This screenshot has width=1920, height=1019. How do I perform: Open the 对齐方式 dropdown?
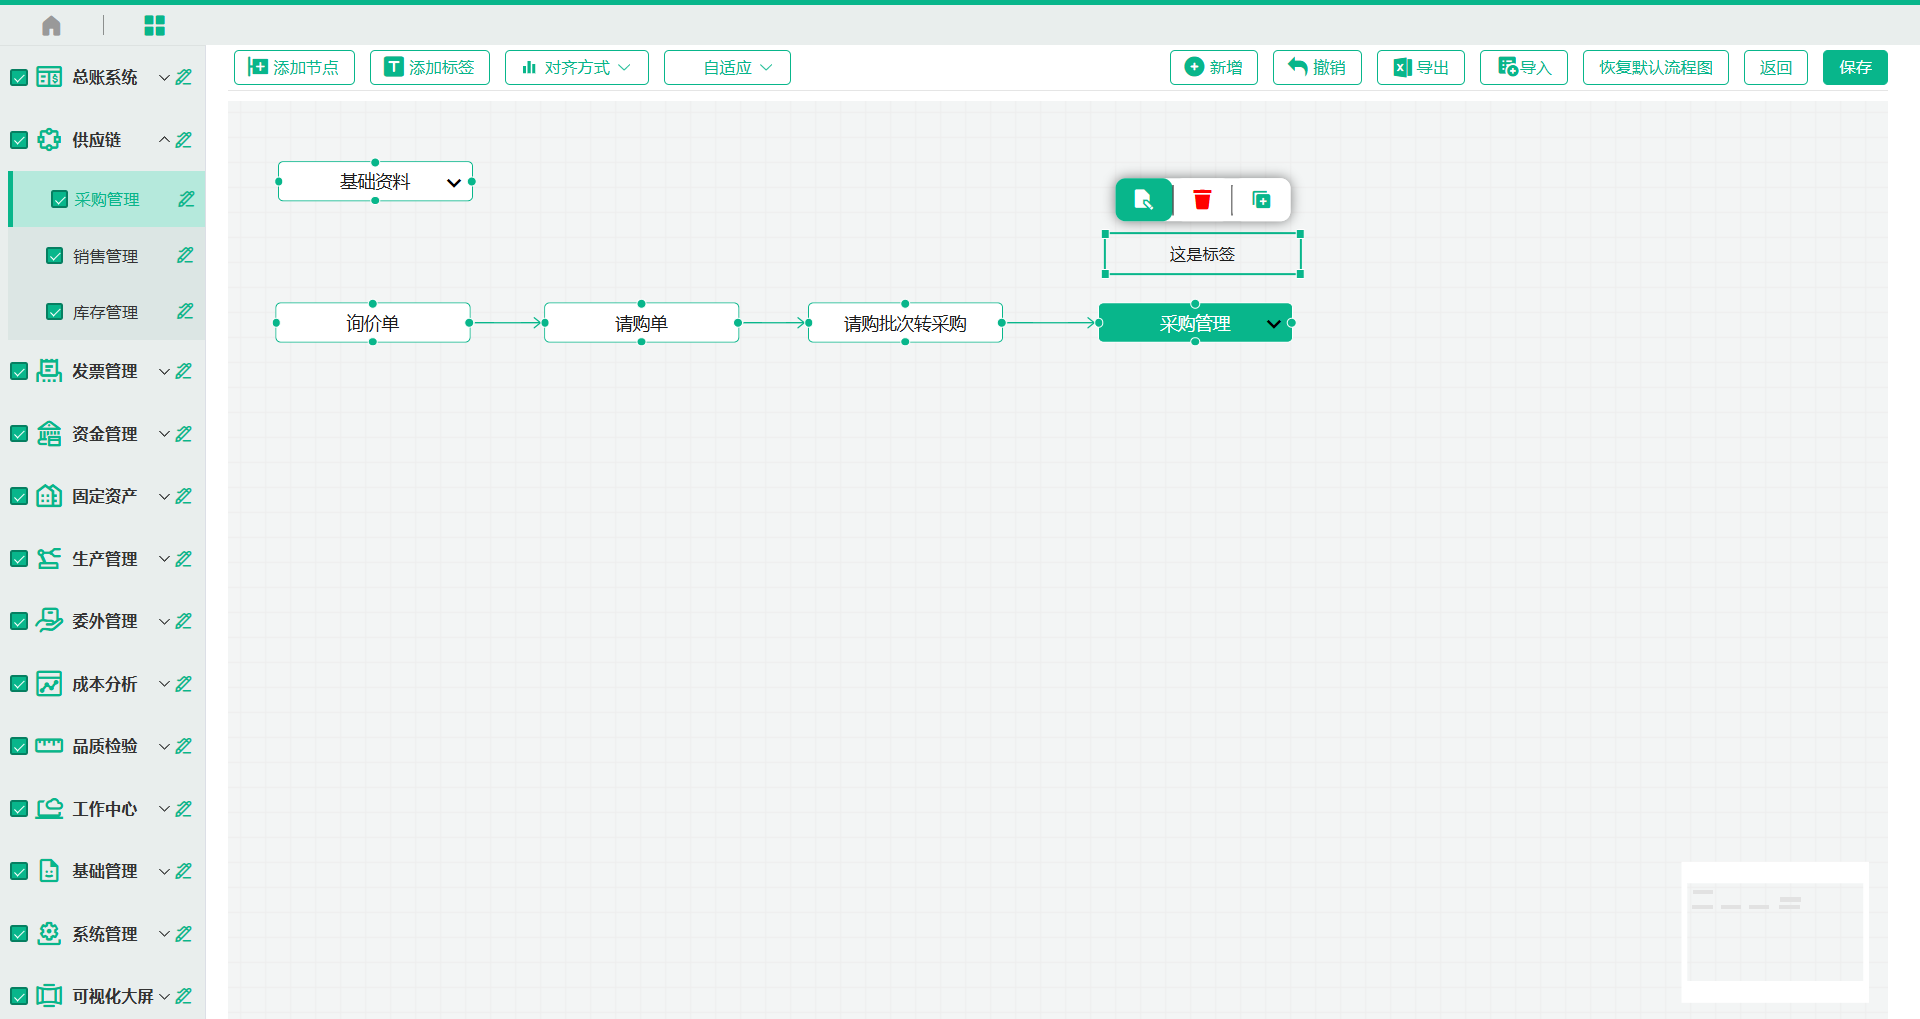pos(577,67)
